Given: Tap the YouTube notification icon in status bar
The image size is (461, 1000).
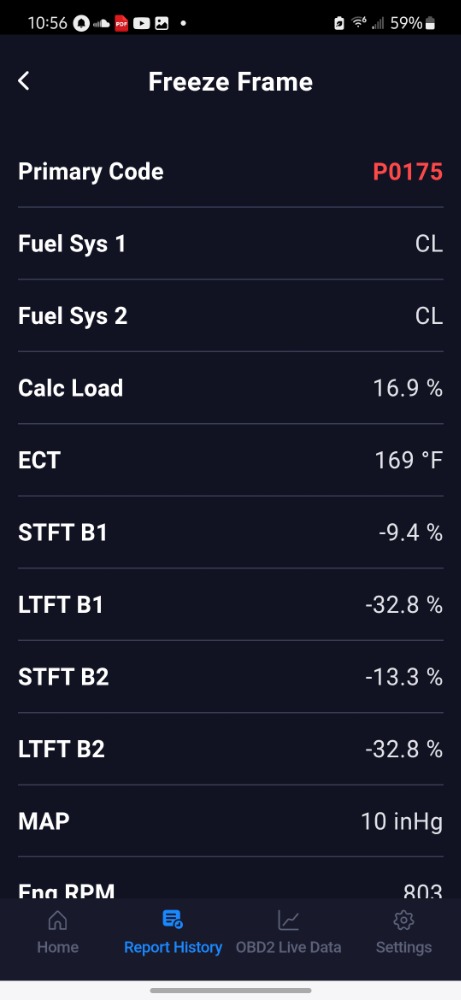Looking at the screenshot, I should coord(142,24).
